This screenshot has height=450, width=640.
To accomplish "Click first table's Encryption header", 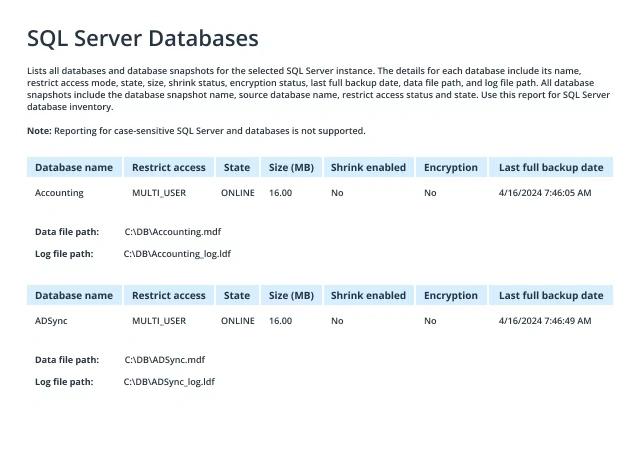I will click(451, 168).
